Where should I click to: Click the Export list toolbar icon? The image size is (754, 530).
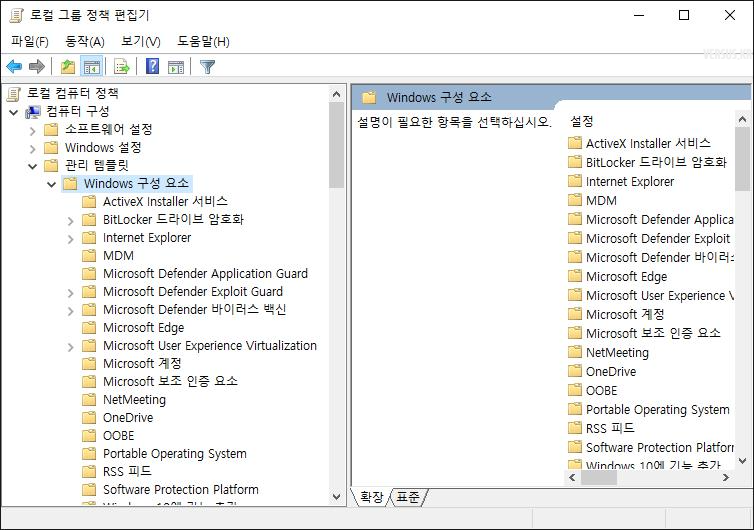pos(122,66)
